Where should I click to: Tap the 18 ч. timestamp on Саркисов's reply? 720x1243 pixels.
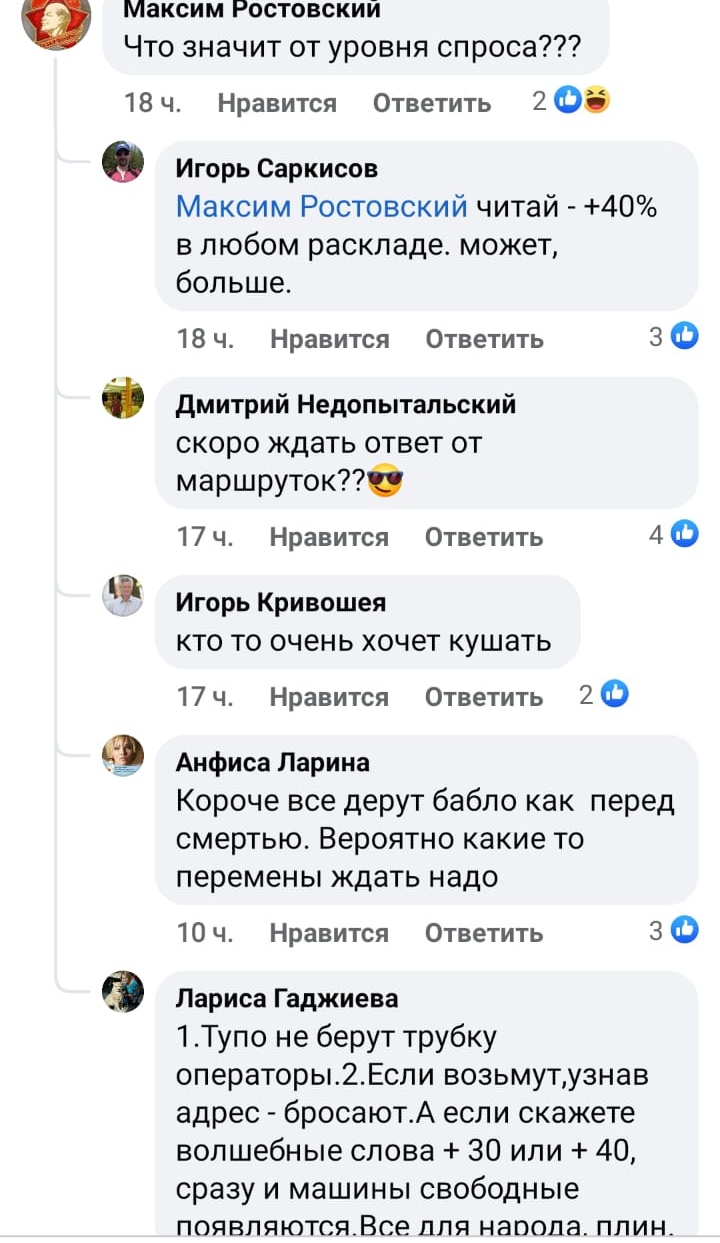pyautogui.click(x=205, y=339)
